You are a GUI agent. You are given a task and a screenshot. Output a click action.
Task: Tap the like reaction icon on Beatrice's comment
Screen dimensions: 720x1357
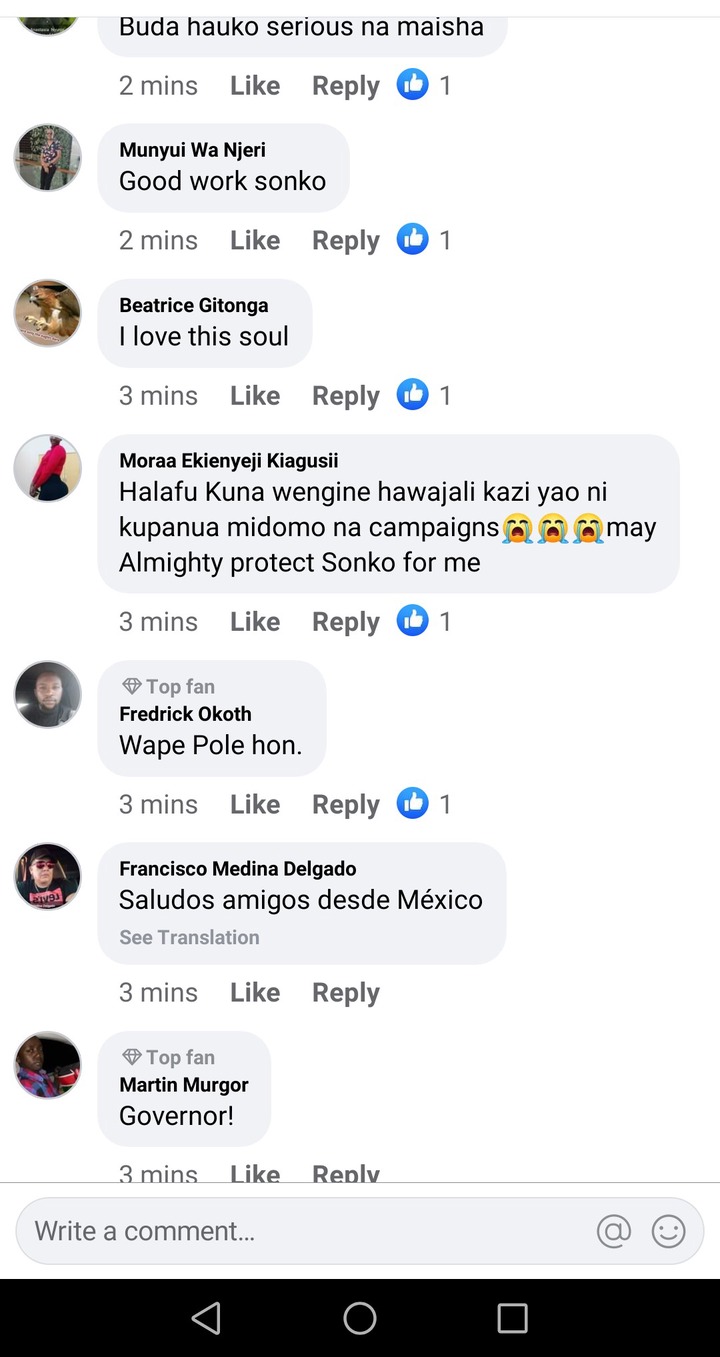tap(412, 395)
